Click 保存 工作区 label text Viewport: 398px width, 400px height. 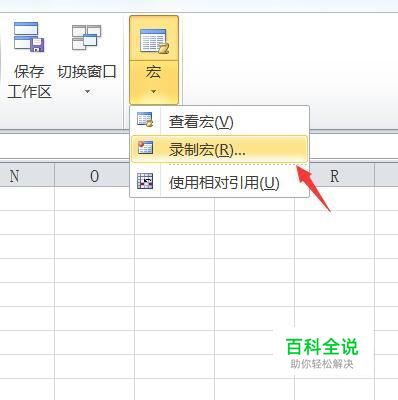(x=29, y=82)
